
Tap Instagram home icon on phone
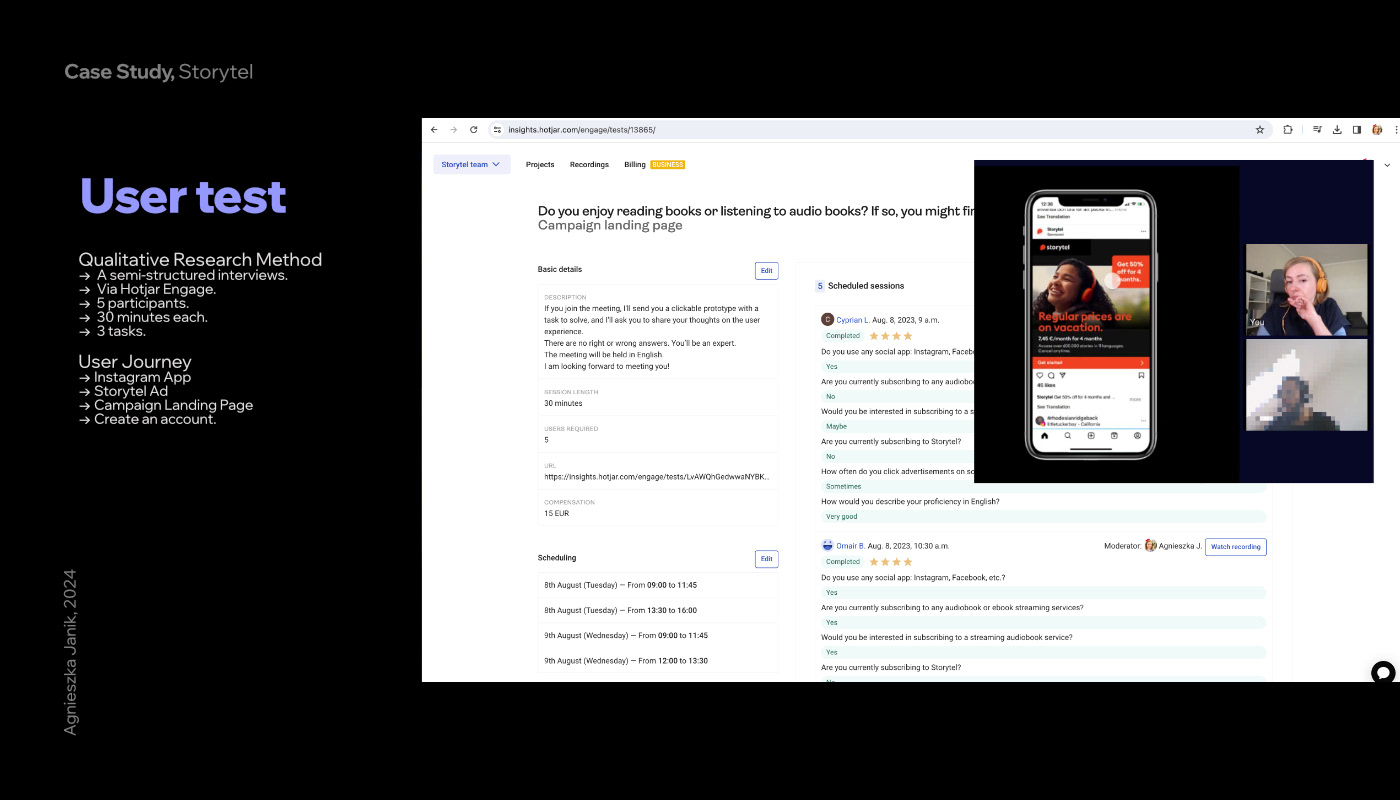[1044, 436]
